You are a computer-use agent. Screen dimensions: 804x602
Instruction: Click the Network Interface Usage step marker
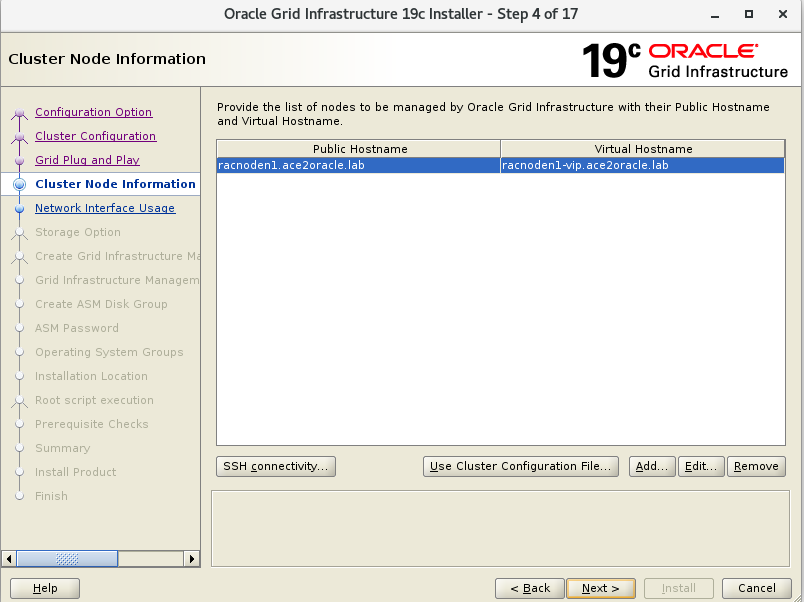(19, 209)
